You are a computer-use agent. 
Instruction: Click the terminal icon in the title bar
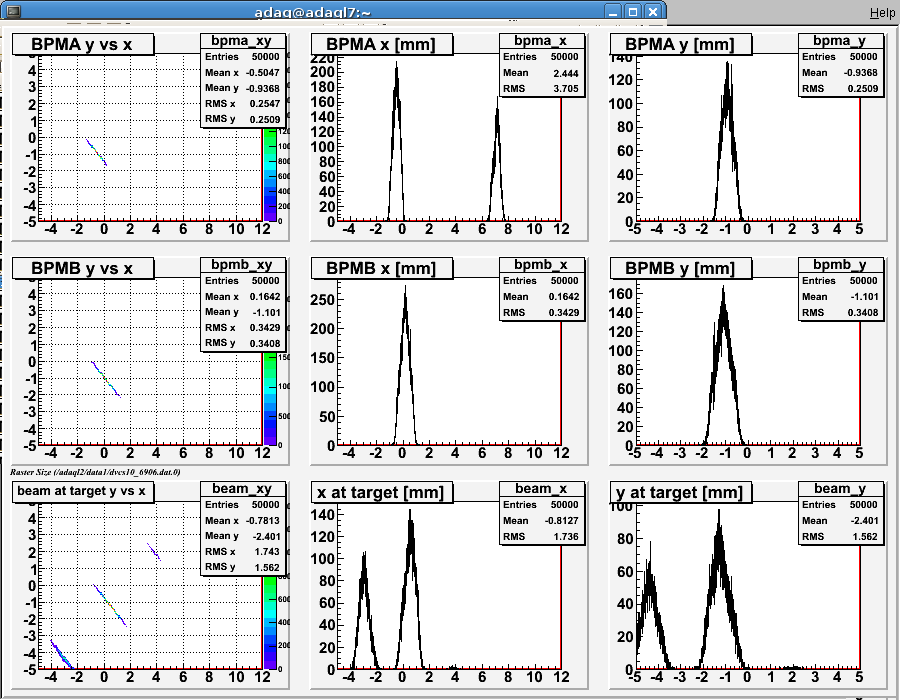[13, 11]
